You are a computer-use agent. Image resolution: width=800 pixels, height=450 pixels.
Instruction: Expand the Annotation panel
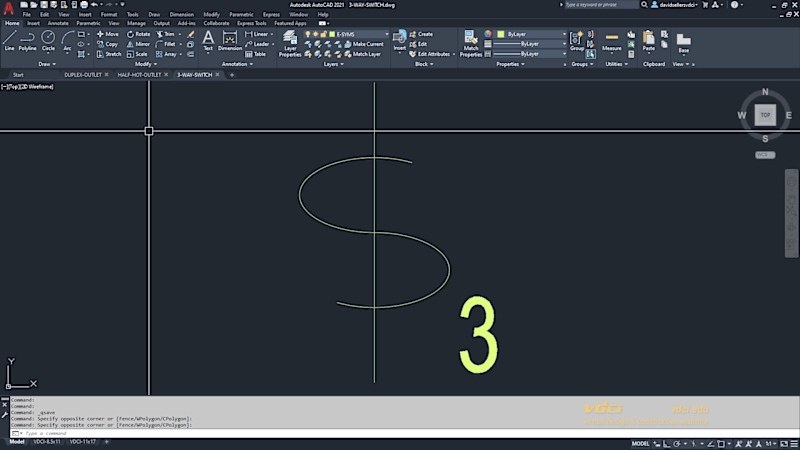pyautogui.click(x=237, y=64)
